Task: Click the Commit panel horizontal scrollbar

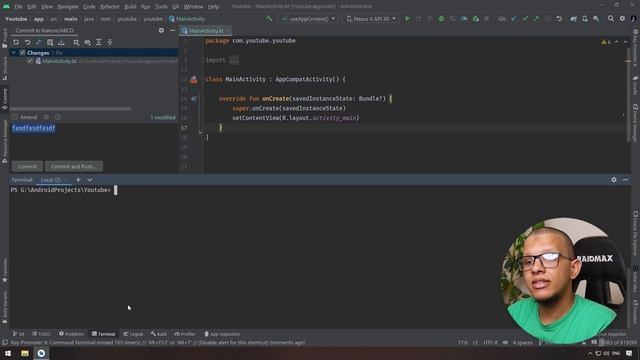Action: [x=71, y=109]
